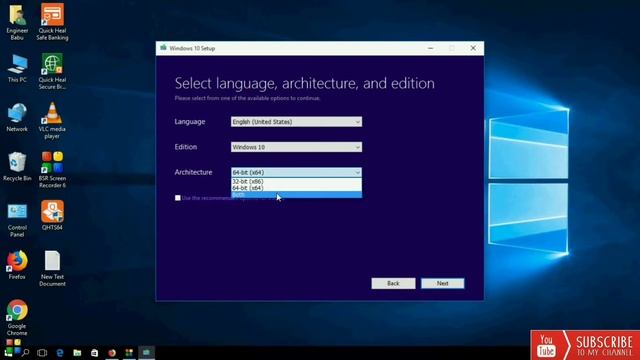Viewport: 640px width, 360px height.
Task: Open the New Text Document file
Action: (52, 268)
